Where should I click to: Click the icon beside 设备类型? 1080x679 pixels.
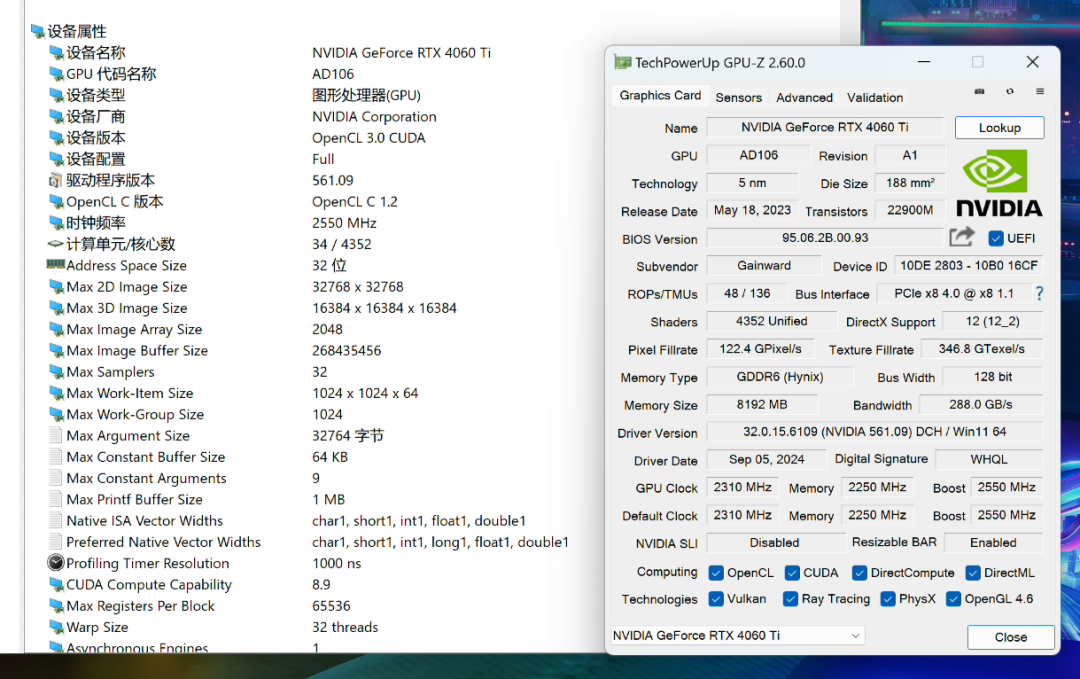(56, 95)
